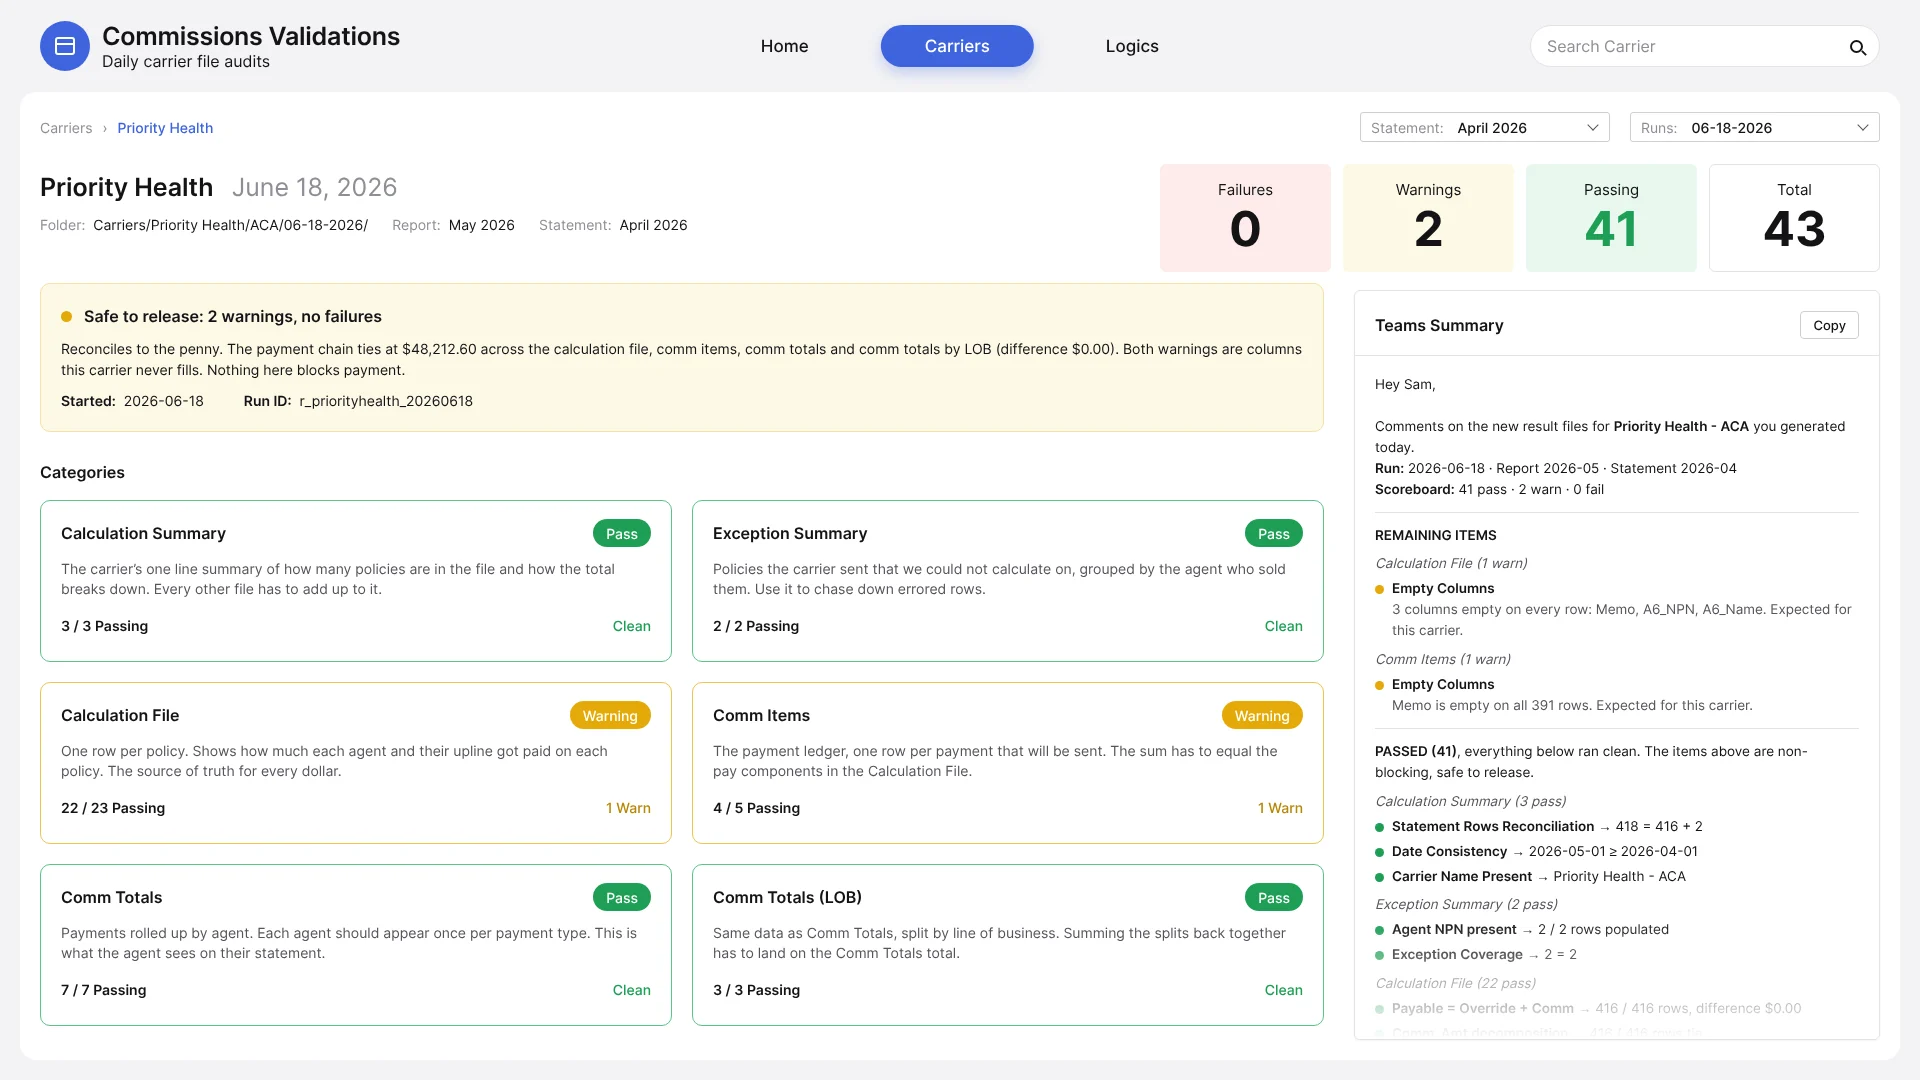Click '4 / 5 Passing' text
This screenshot has height=1080, width=1920.
[756, 808]
